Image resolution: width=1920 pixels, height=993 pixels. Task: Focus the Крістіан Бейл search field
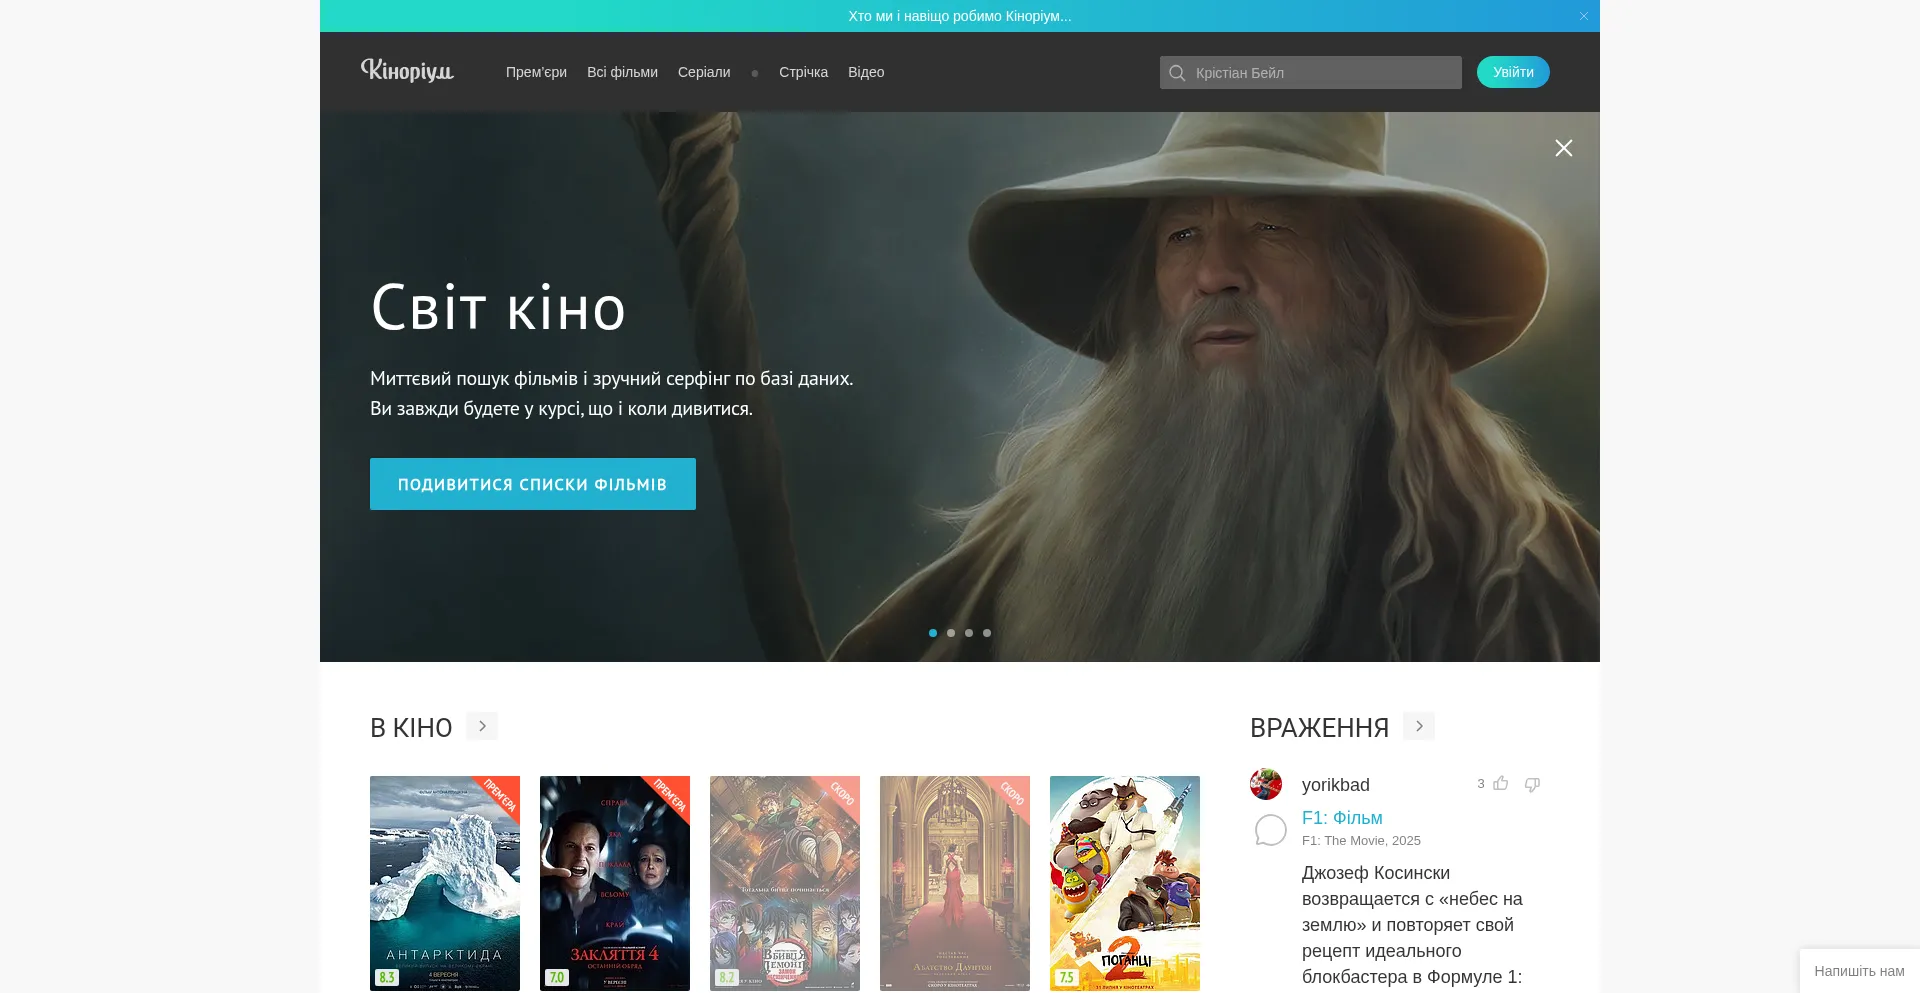point(1311,72)
